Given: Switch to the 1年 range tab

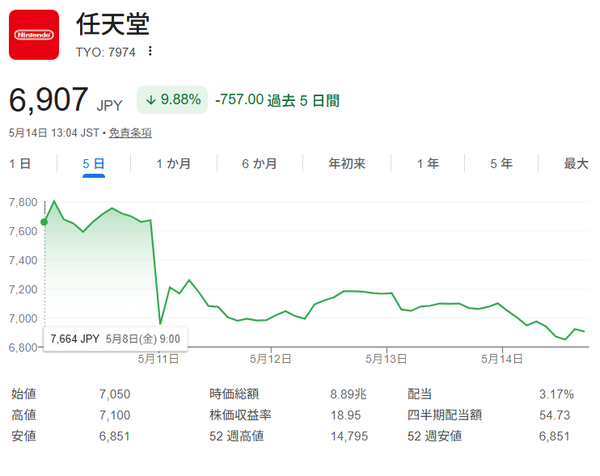Looking at the screenshot, I should click(428, 164).
